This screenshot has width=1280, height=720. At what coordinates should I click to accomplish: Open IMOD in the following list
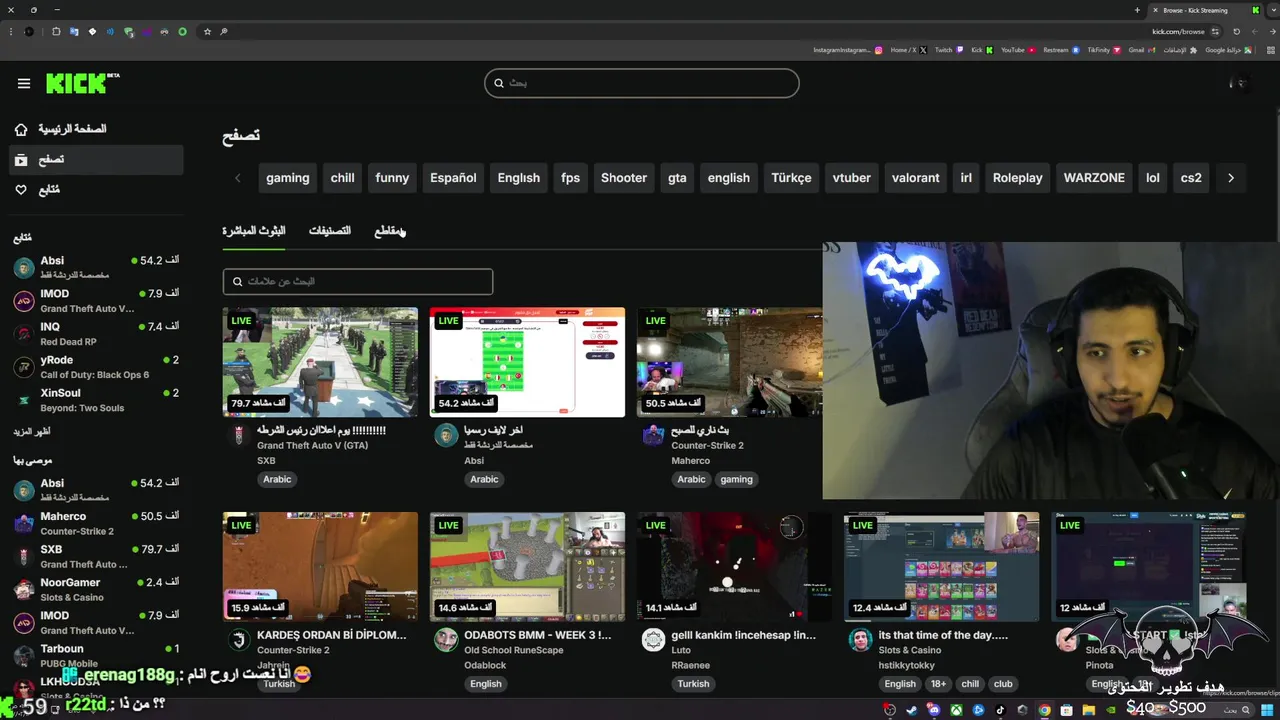[x=96, y=301]
